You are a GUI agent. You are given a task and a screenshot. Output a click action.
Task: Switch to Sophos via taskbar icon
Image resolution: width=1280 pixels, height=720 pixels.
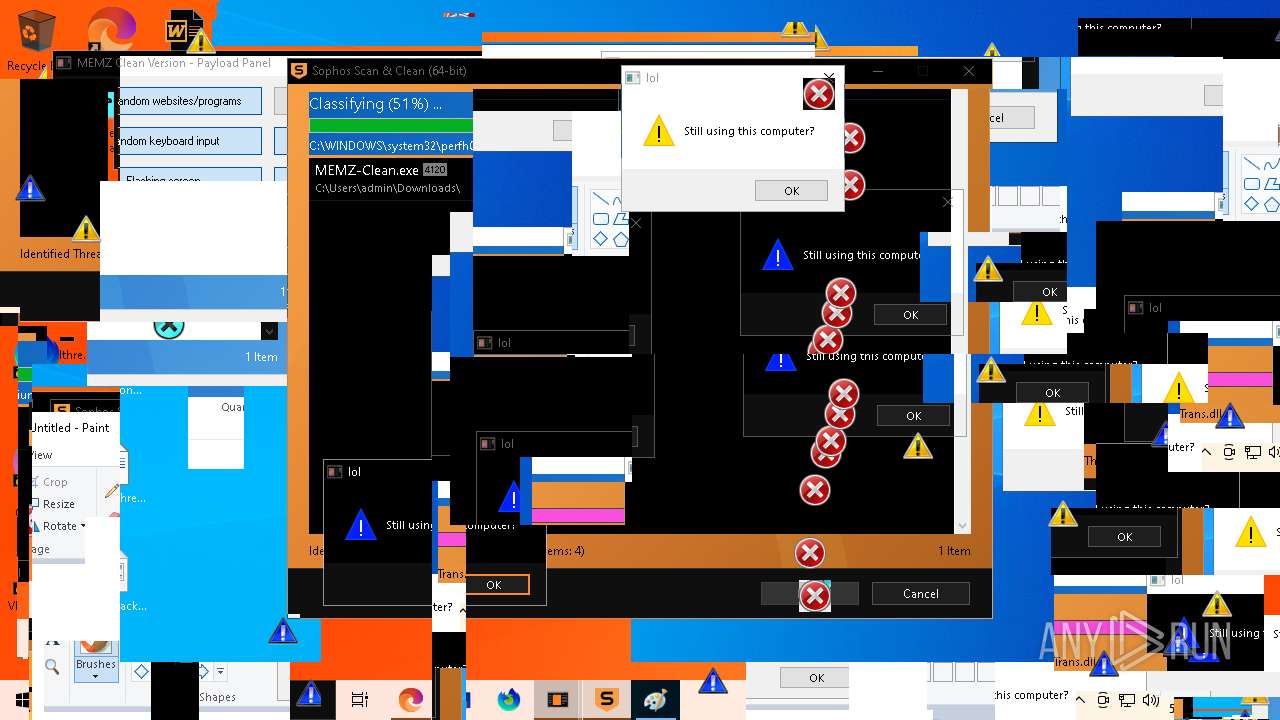coord(606,701)
